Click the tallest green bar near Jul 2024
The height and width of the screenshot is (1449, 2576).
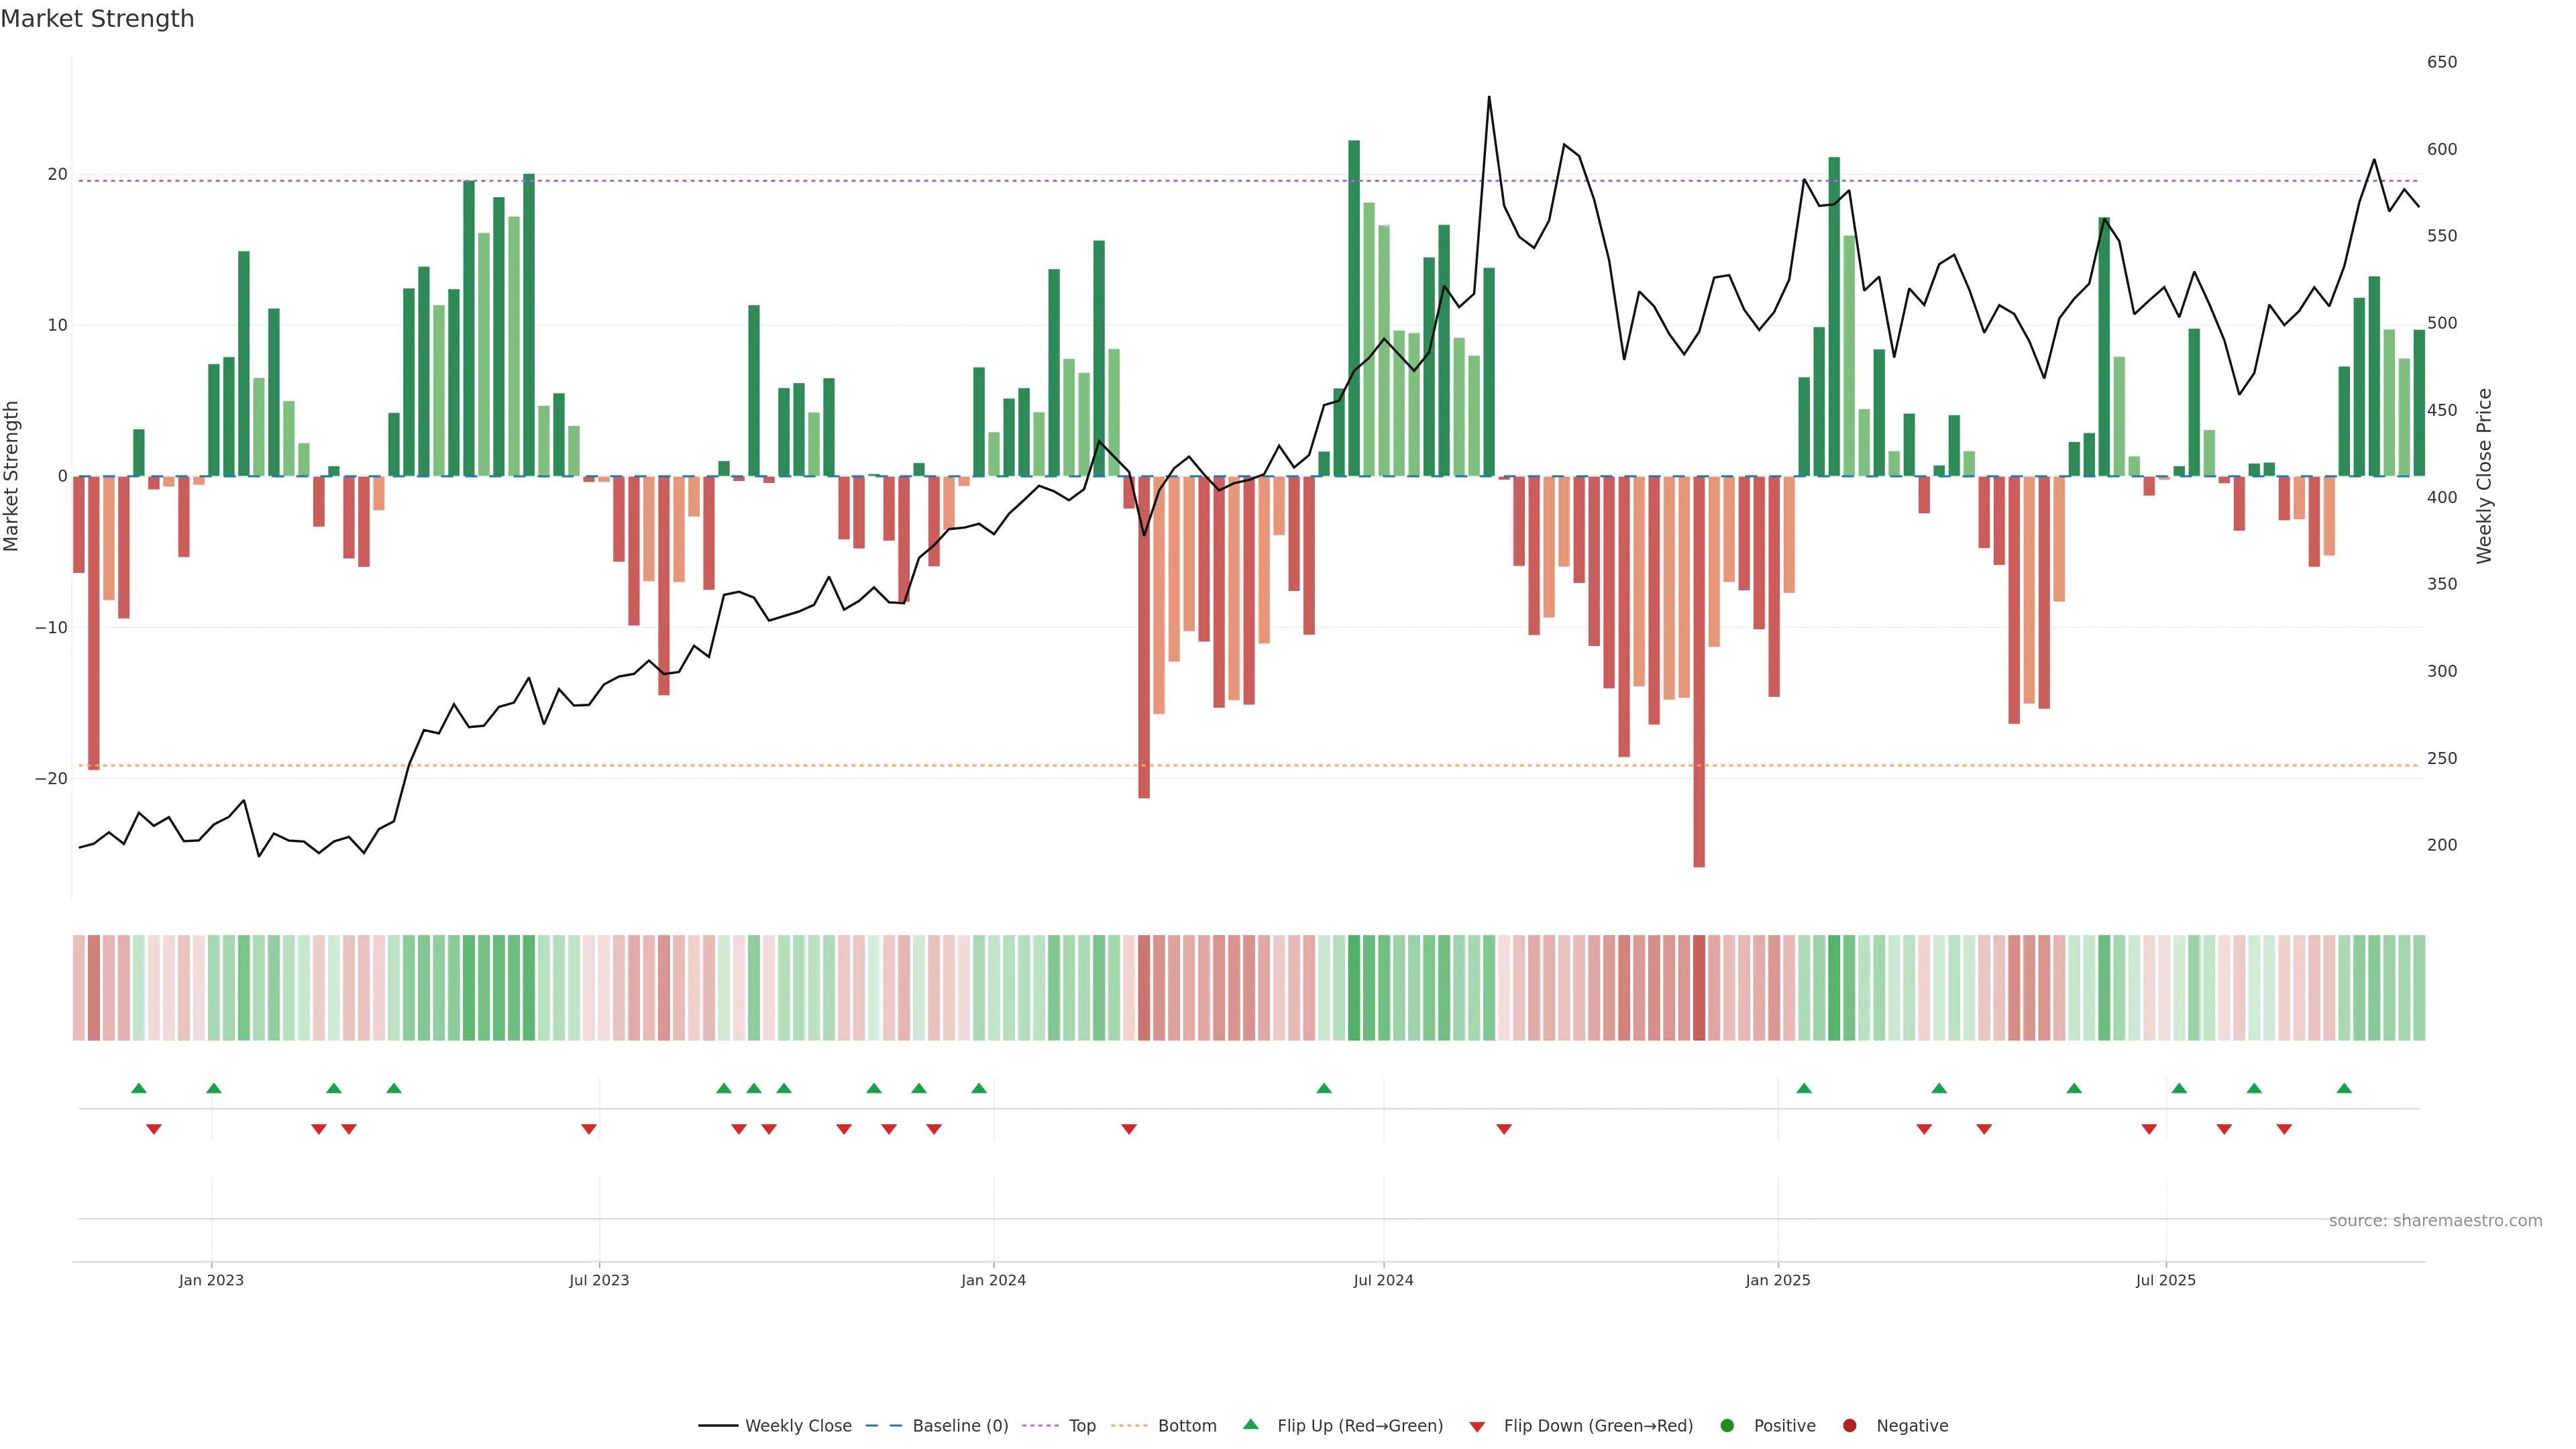pos(1354,300)
